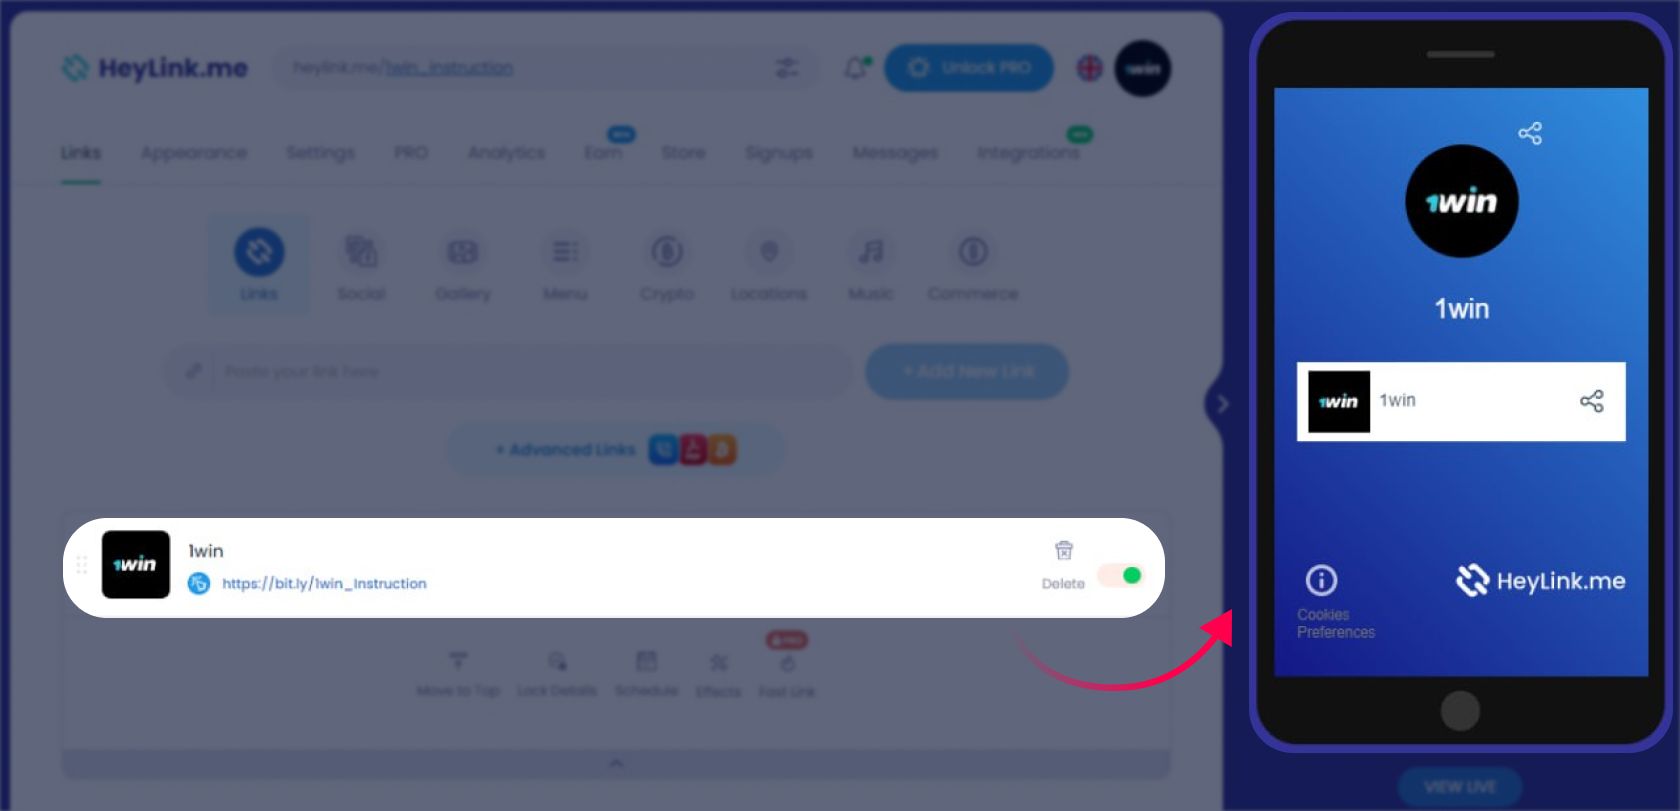Click the 1win link thumbnail image

click(x=136, y=565)
